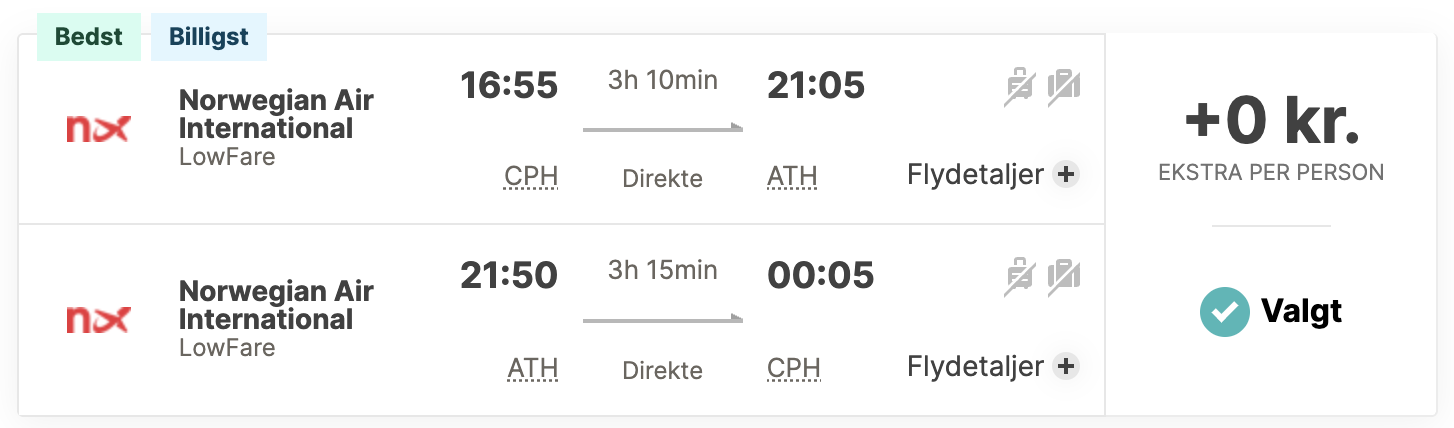Click ATH departure airport code, return
This screenshot has width=1454, height=428.
[x=532, y=369]
